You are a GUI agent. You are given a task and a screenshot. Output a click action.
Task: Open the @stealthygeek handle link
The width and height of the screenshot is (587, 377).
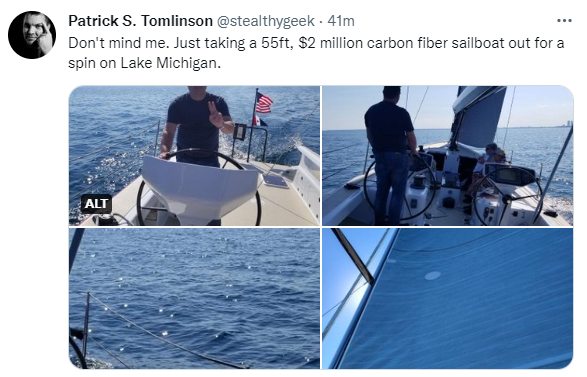pos(266,21)
